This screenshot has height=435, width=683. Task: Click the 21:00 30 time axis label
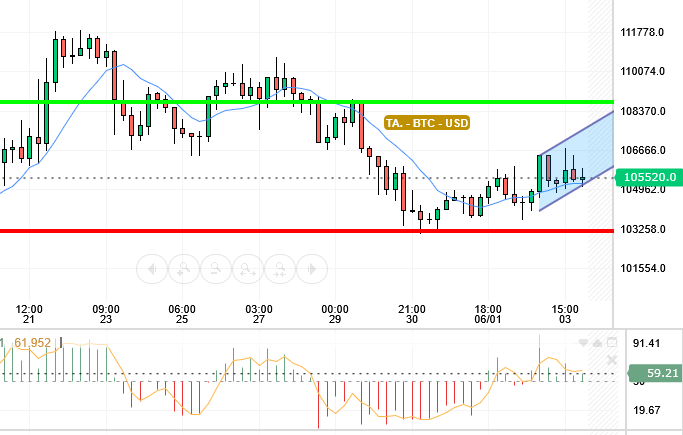click(412, 314)
